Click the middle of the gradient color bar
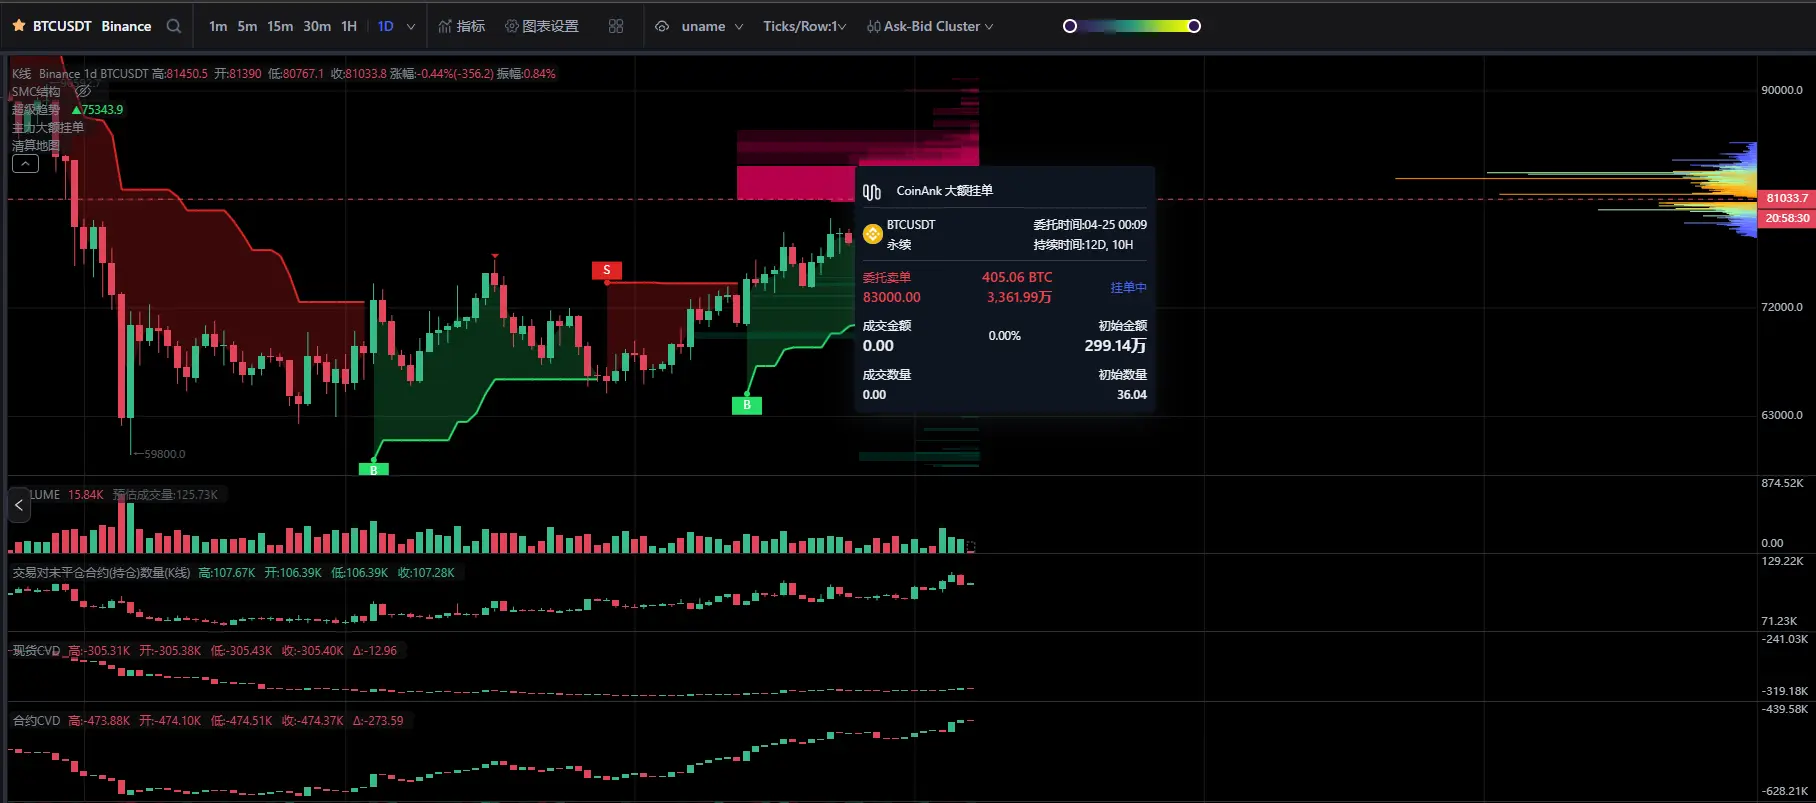The width and height of the screenshot is (1816, 803). click(x=1132, y=26)
